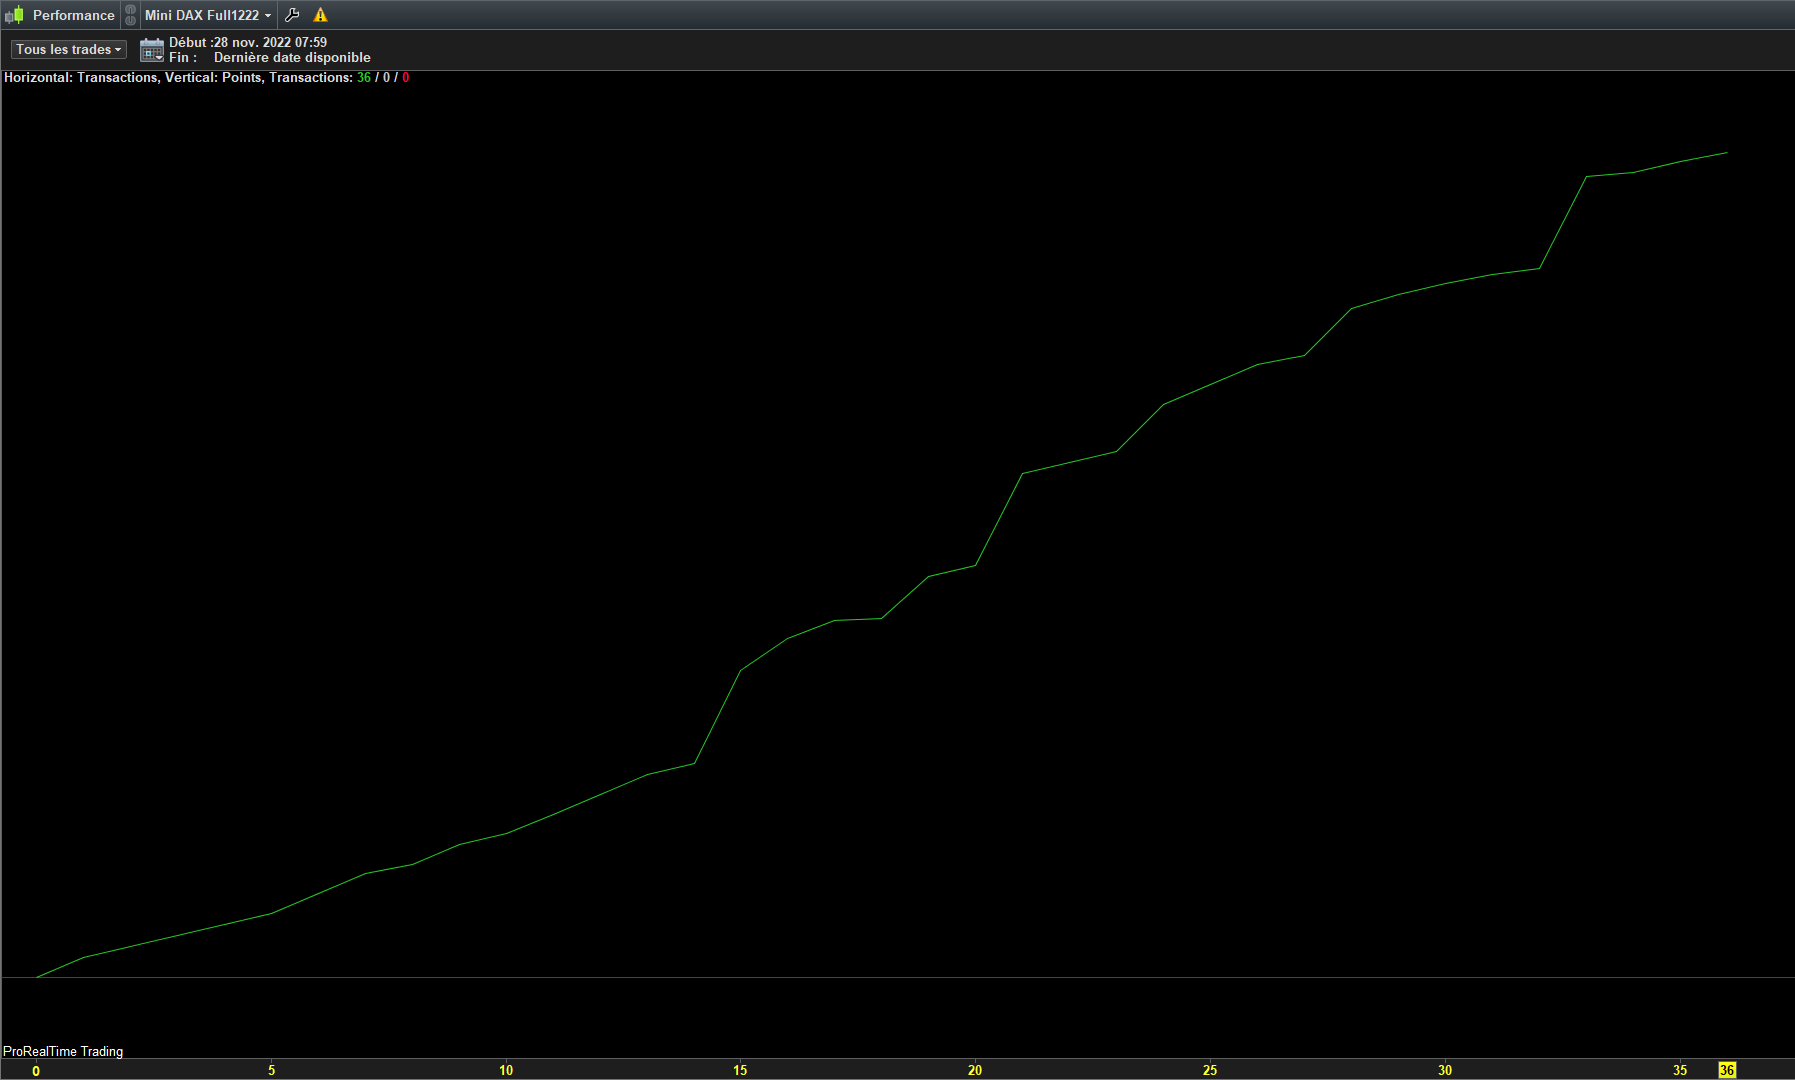Expand the Tous les trades dropdown
Viewport: 1795px width, 1080px height.
(69, 49)
